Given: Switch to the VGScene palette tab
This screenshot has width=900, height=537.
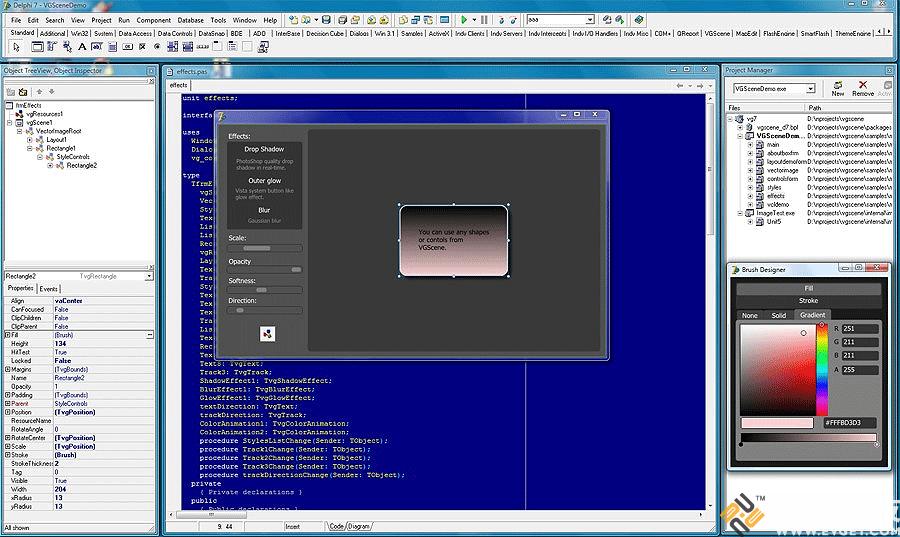Looking at the screenshot, I should [x=717, y=34].
